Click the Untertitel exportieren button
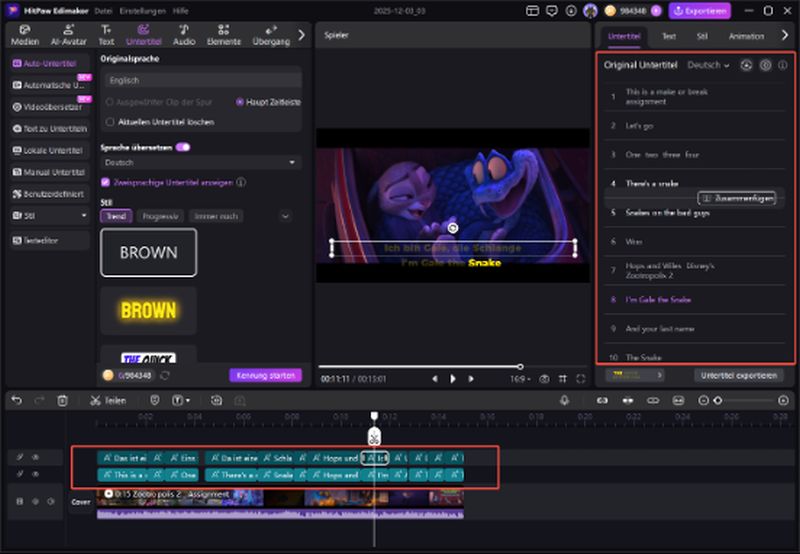Image resolution: width=800 pixels, height=554 pixels. click(x=737, y=375)
